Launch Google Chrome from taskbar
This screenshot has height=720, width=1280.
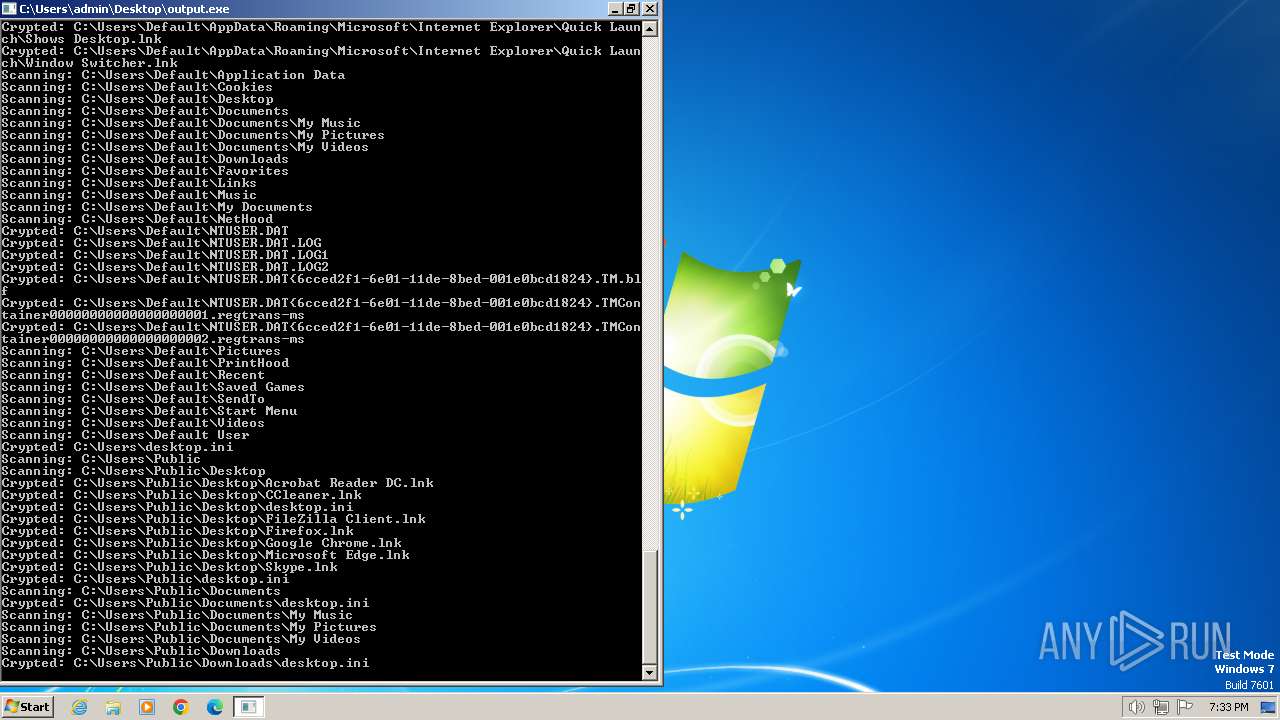point(181,707)
